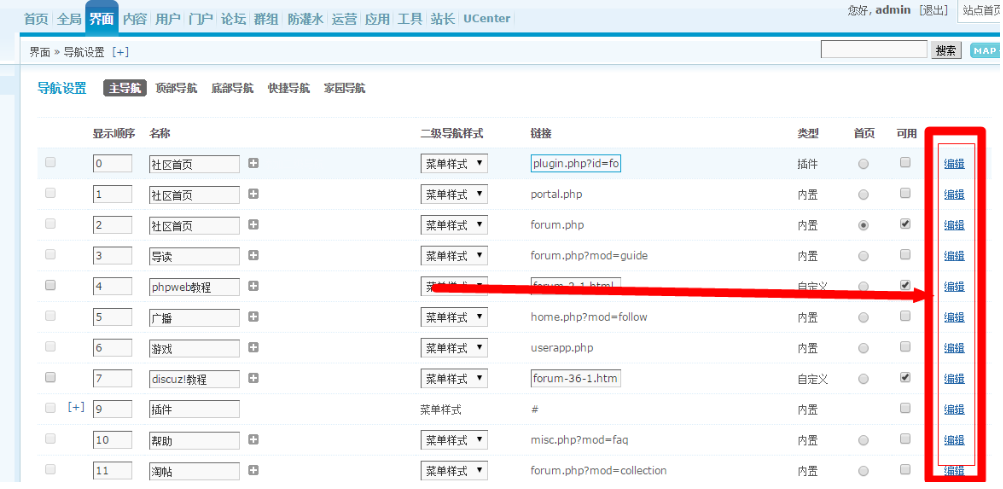The width and height of the screenshot is (1003, 489).
Task: Select 首页 radio for forum.php row
Action: tap(864, 225)
